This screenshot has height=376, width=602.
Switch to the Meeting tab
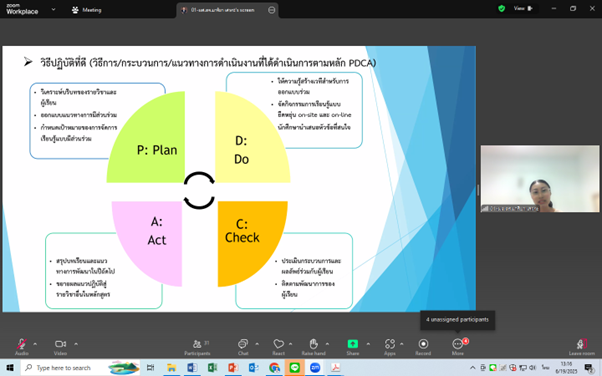tap(87, 10)
